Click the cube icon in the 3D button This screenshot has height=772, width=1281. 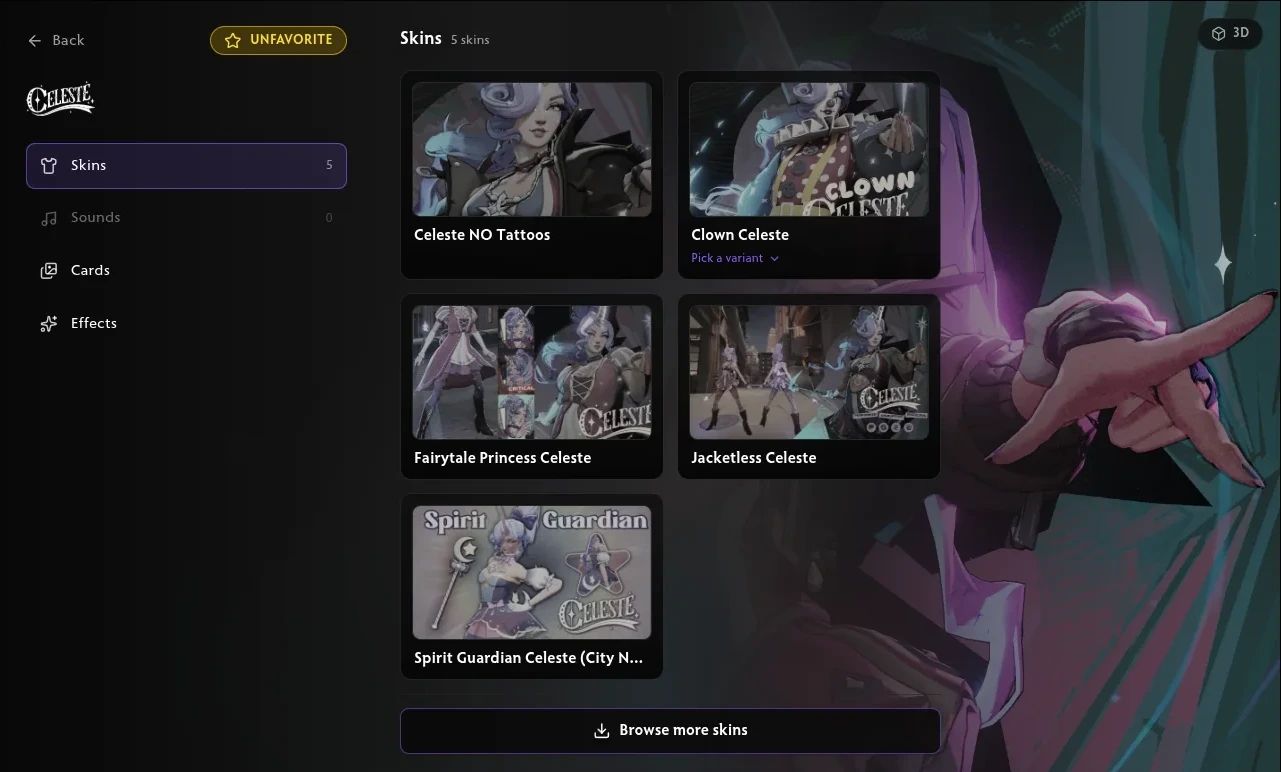click(x=1219, y=34)
